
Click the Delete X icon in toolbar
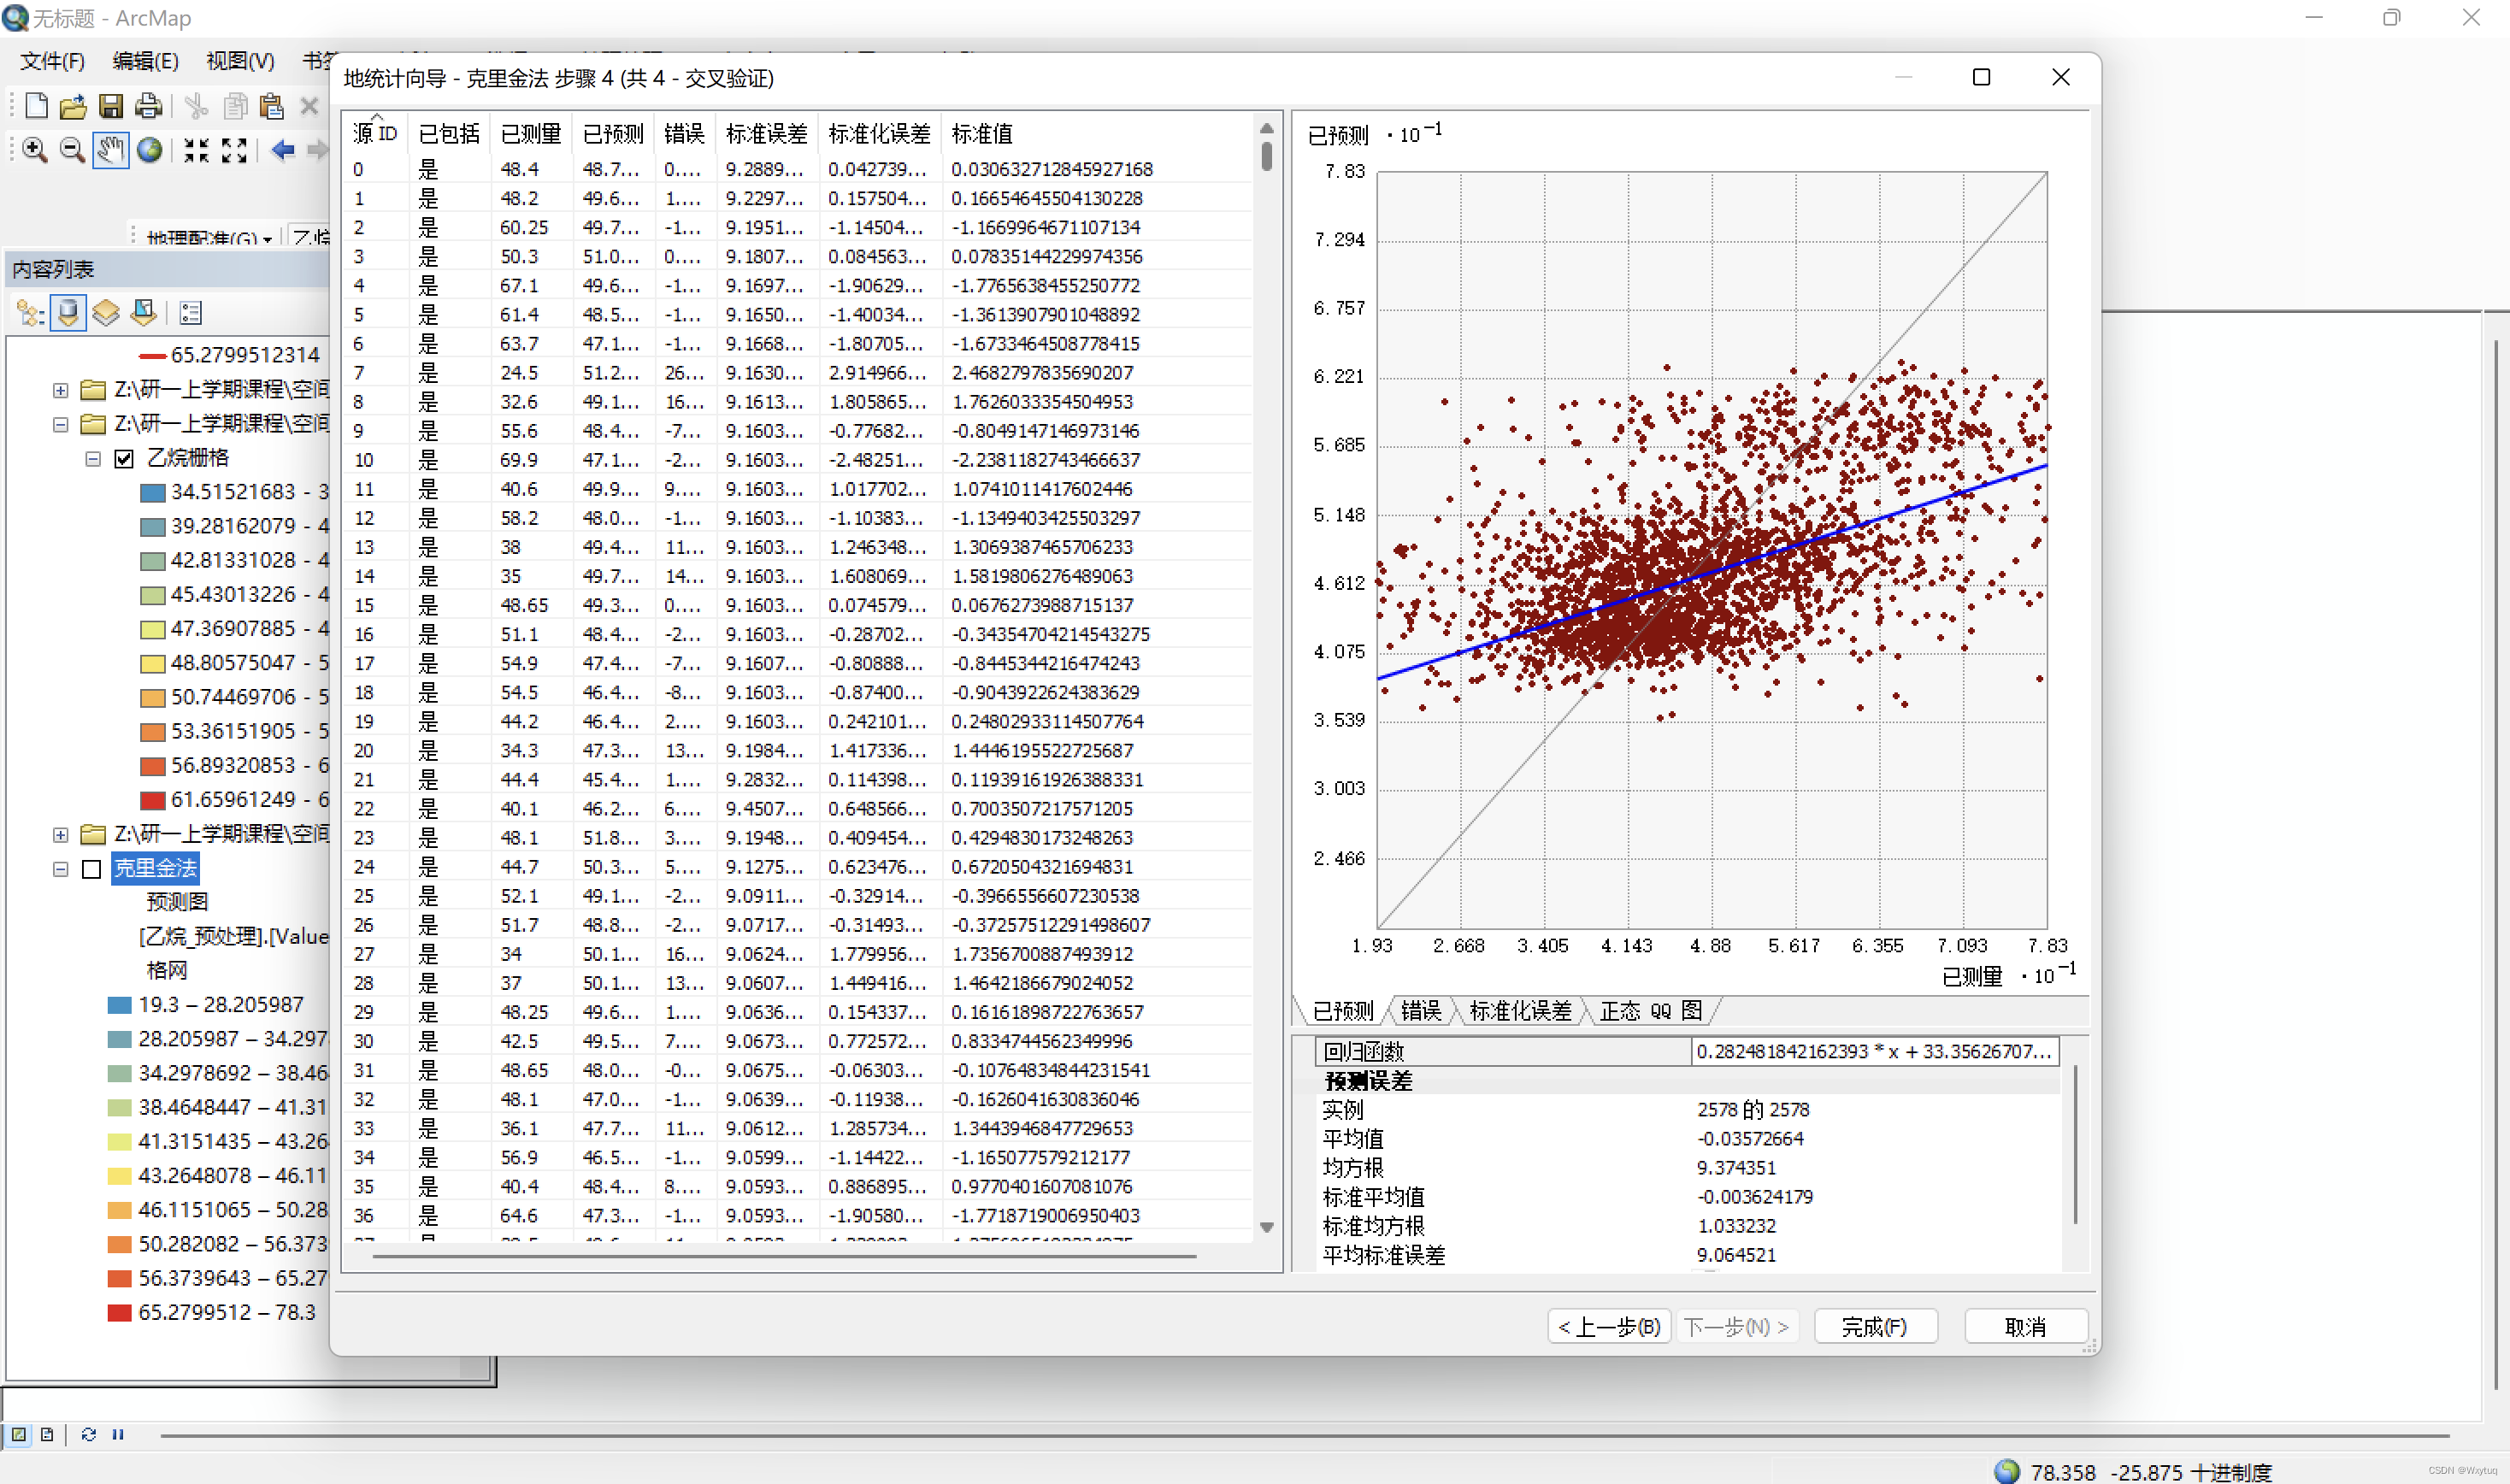coord(309,106)
